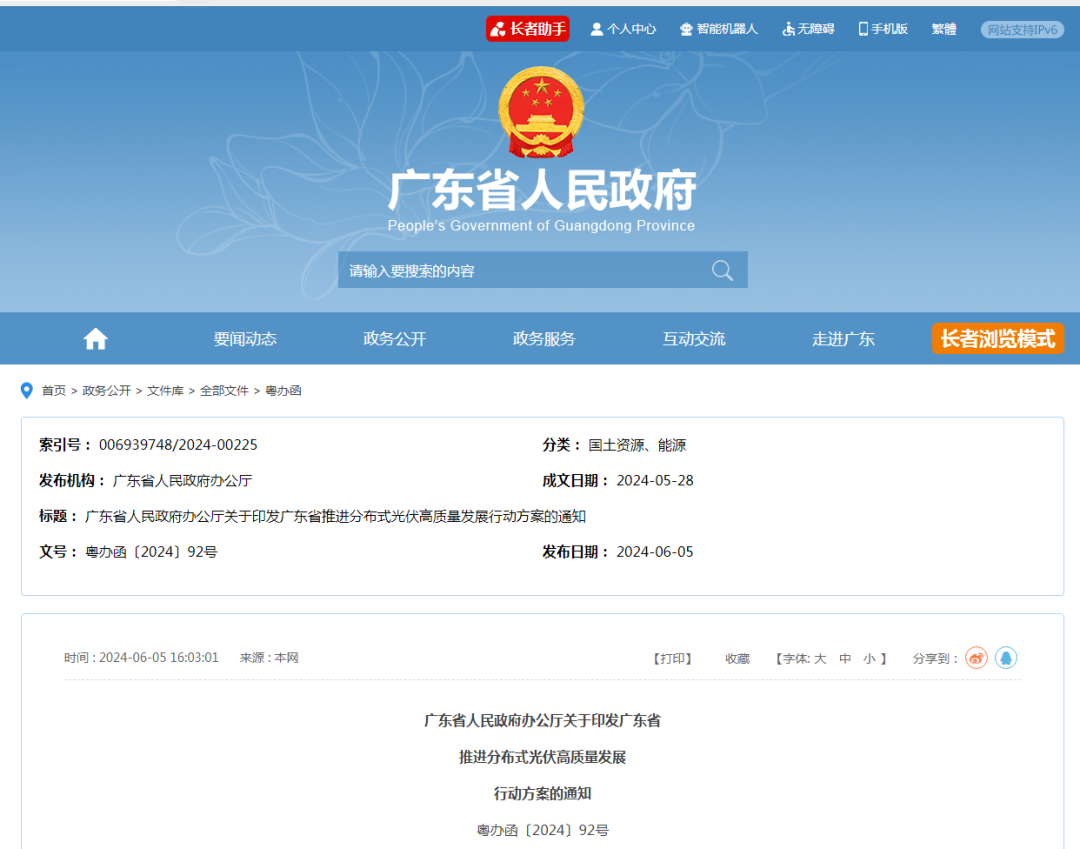The height and width of the screenshot is (849, 1080).
Task: Select article heading line 行动方案的通知
Action: click(542, 793)
